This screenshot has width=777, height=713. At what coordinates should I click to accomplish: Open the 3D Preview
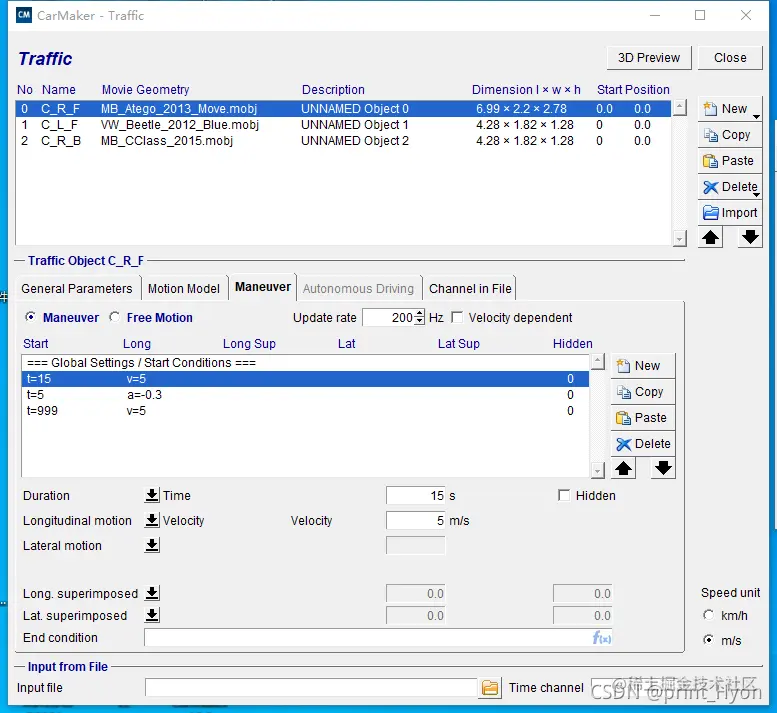(x=649, y=58)
